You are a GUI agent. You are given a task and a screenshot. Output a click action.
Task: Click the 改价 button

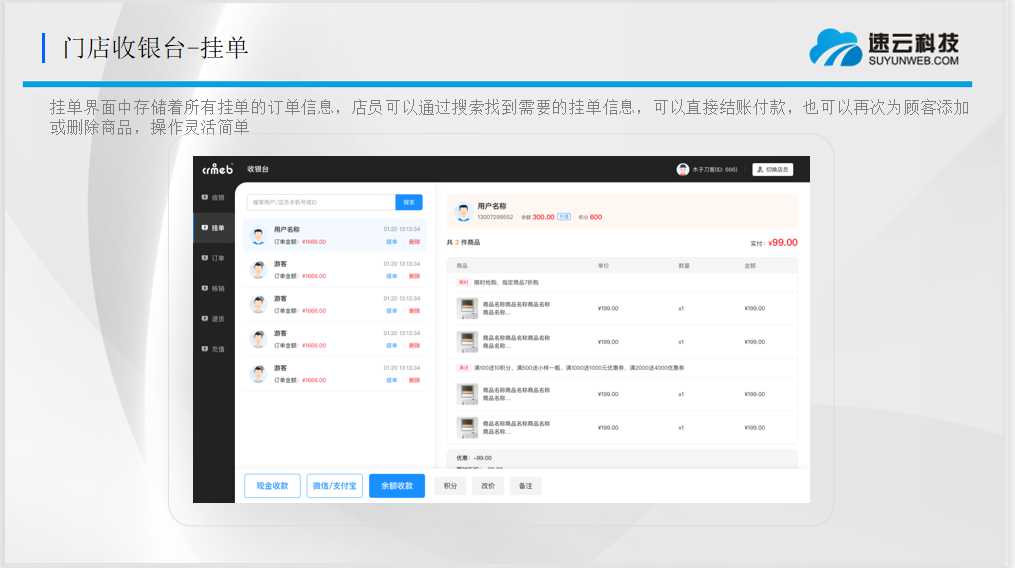click(x=488, y=486)
